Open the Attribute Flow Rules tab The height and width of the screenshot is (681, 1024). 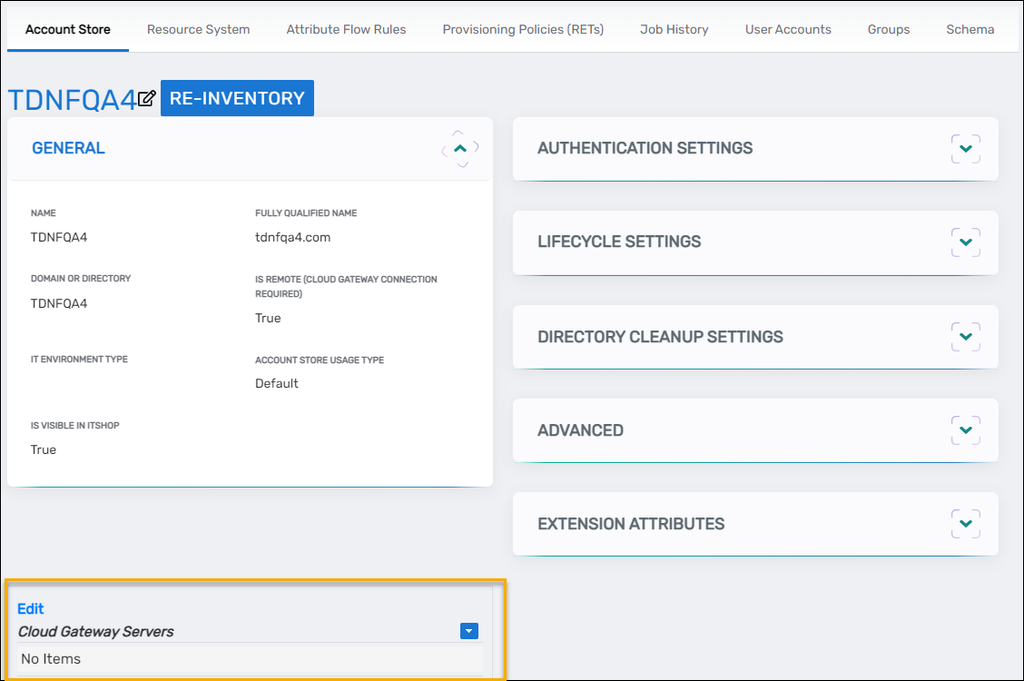pyautogui.click(x=346, y=29)
